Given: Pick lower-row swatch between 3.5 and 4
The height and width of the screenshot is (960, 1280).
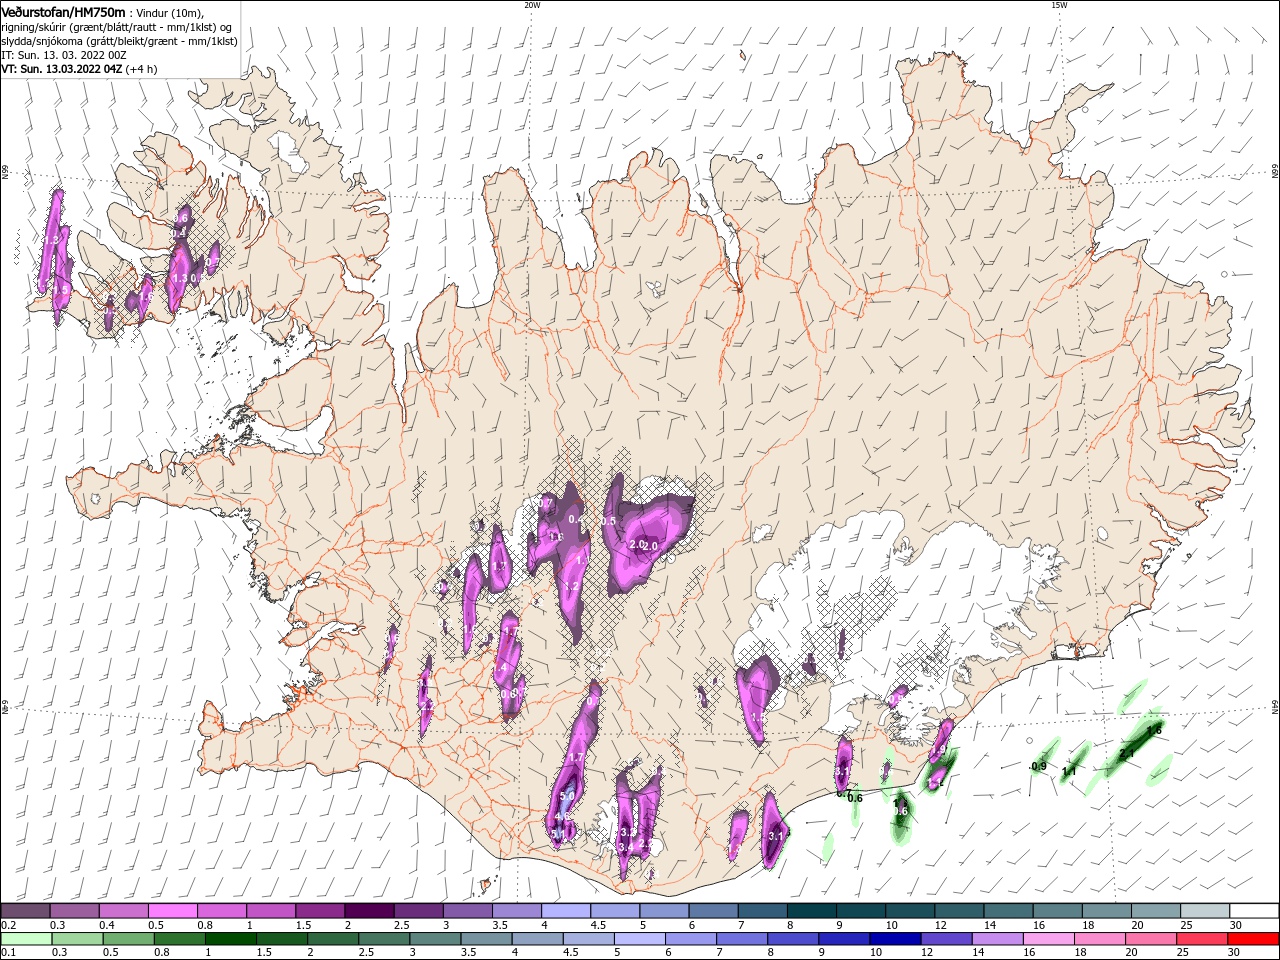Looking at the screenshot, I should click(486, 939).
